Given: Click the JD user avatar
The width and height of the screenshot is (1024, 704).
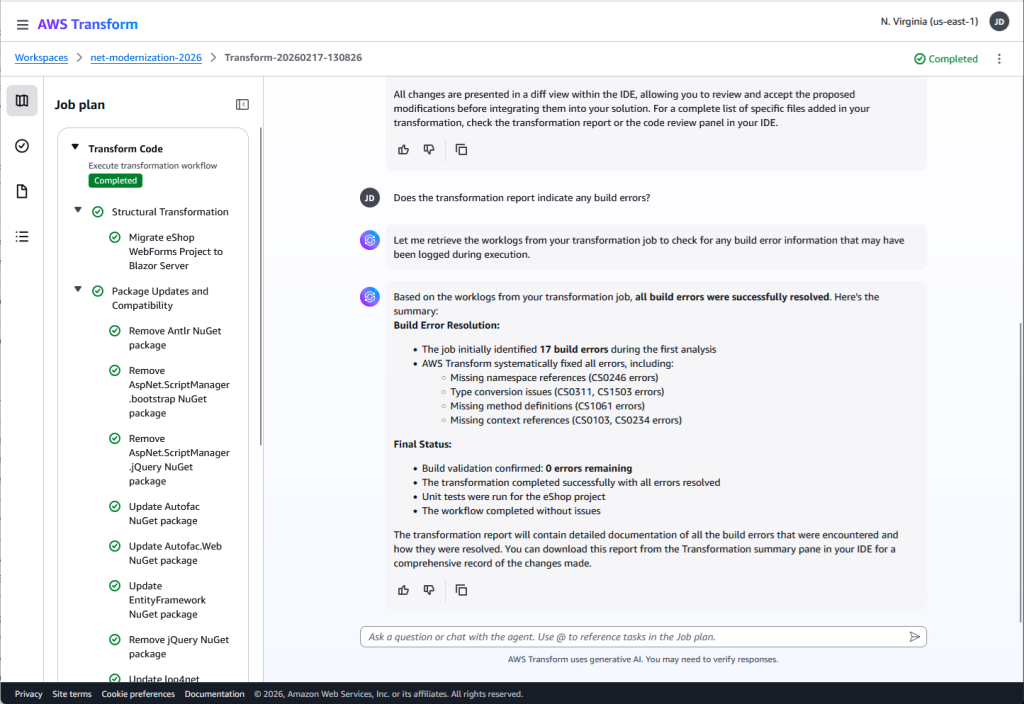Looking at the screenshot, I should [x=998, y=21].
